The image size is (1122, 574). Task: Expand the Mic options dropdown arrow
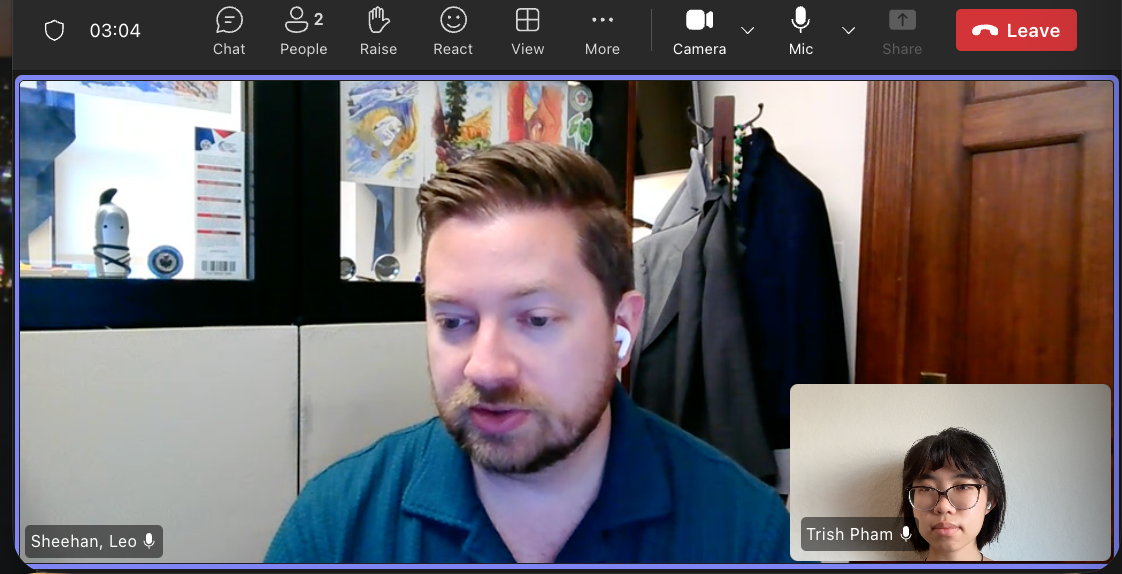click(x=848, y=31)
